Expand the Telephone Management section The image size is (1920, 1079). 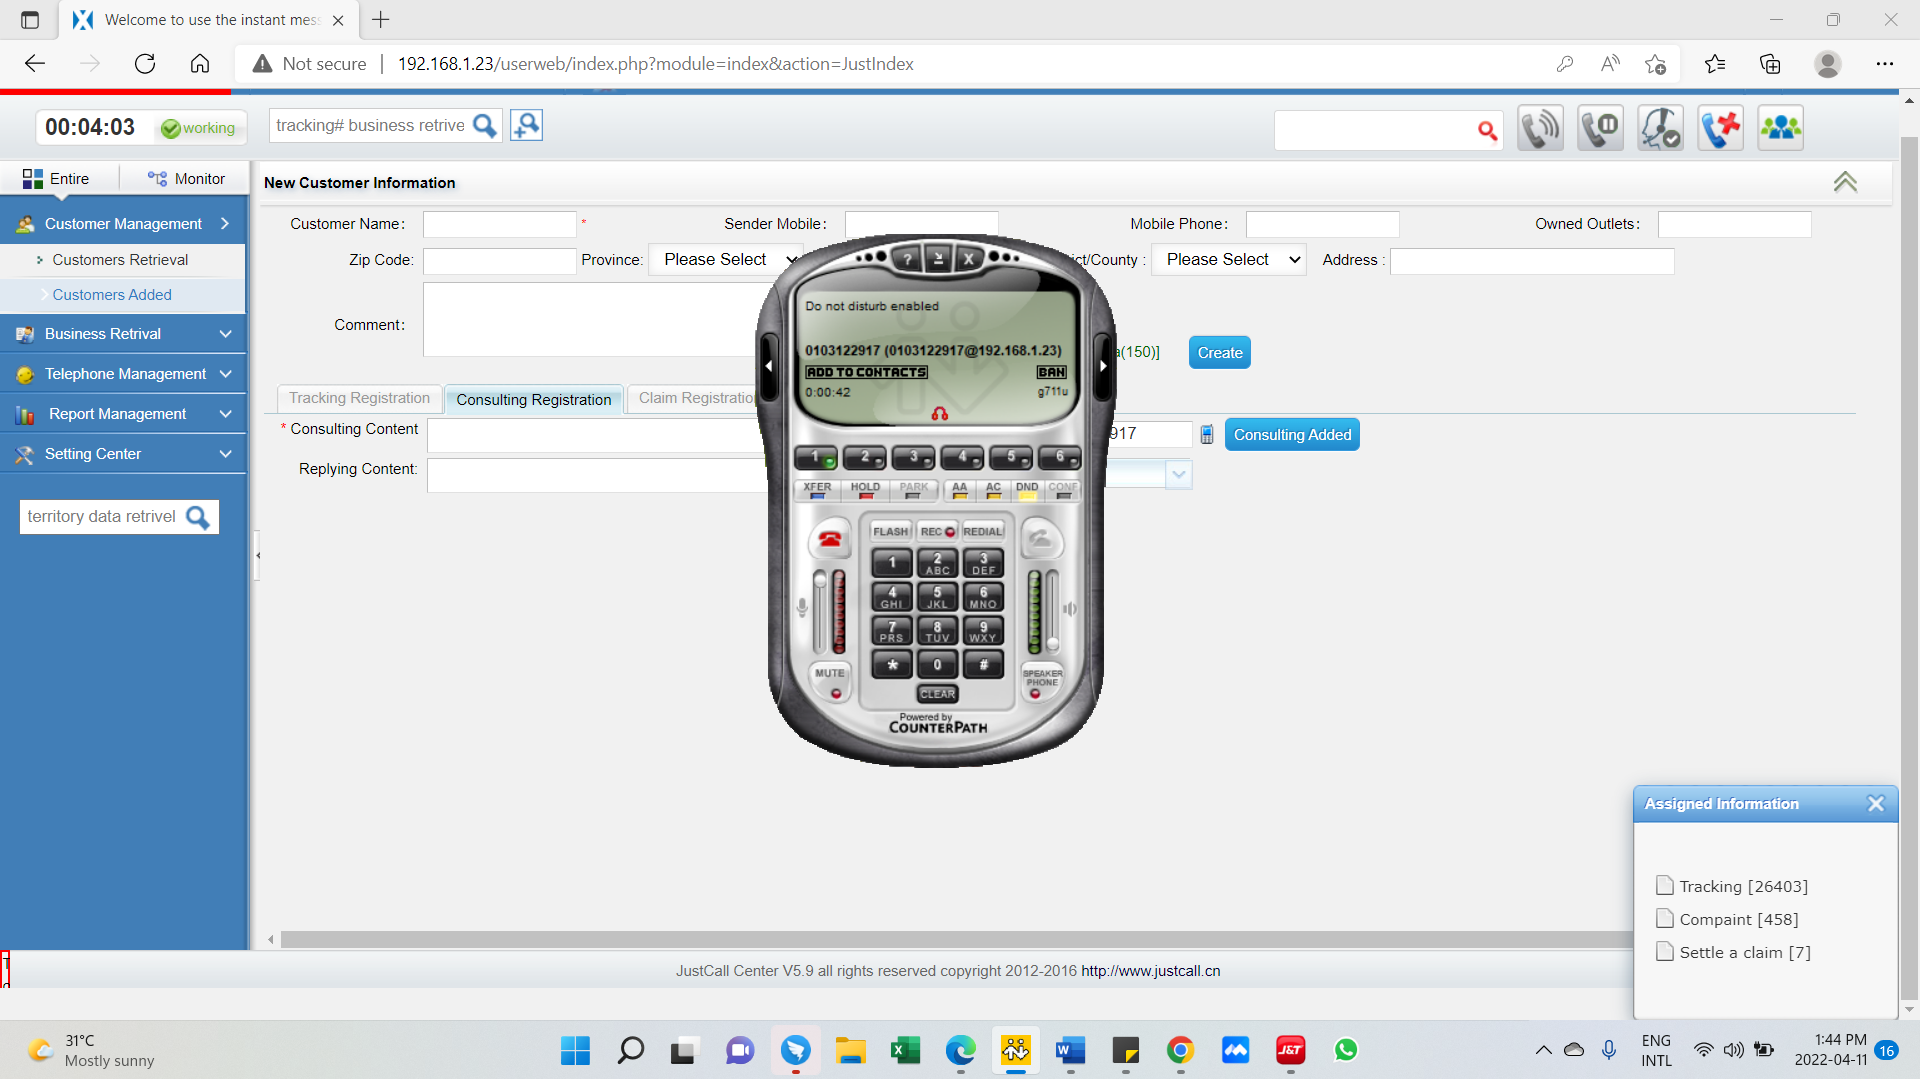pyautogui.click(x=123, y=374)
